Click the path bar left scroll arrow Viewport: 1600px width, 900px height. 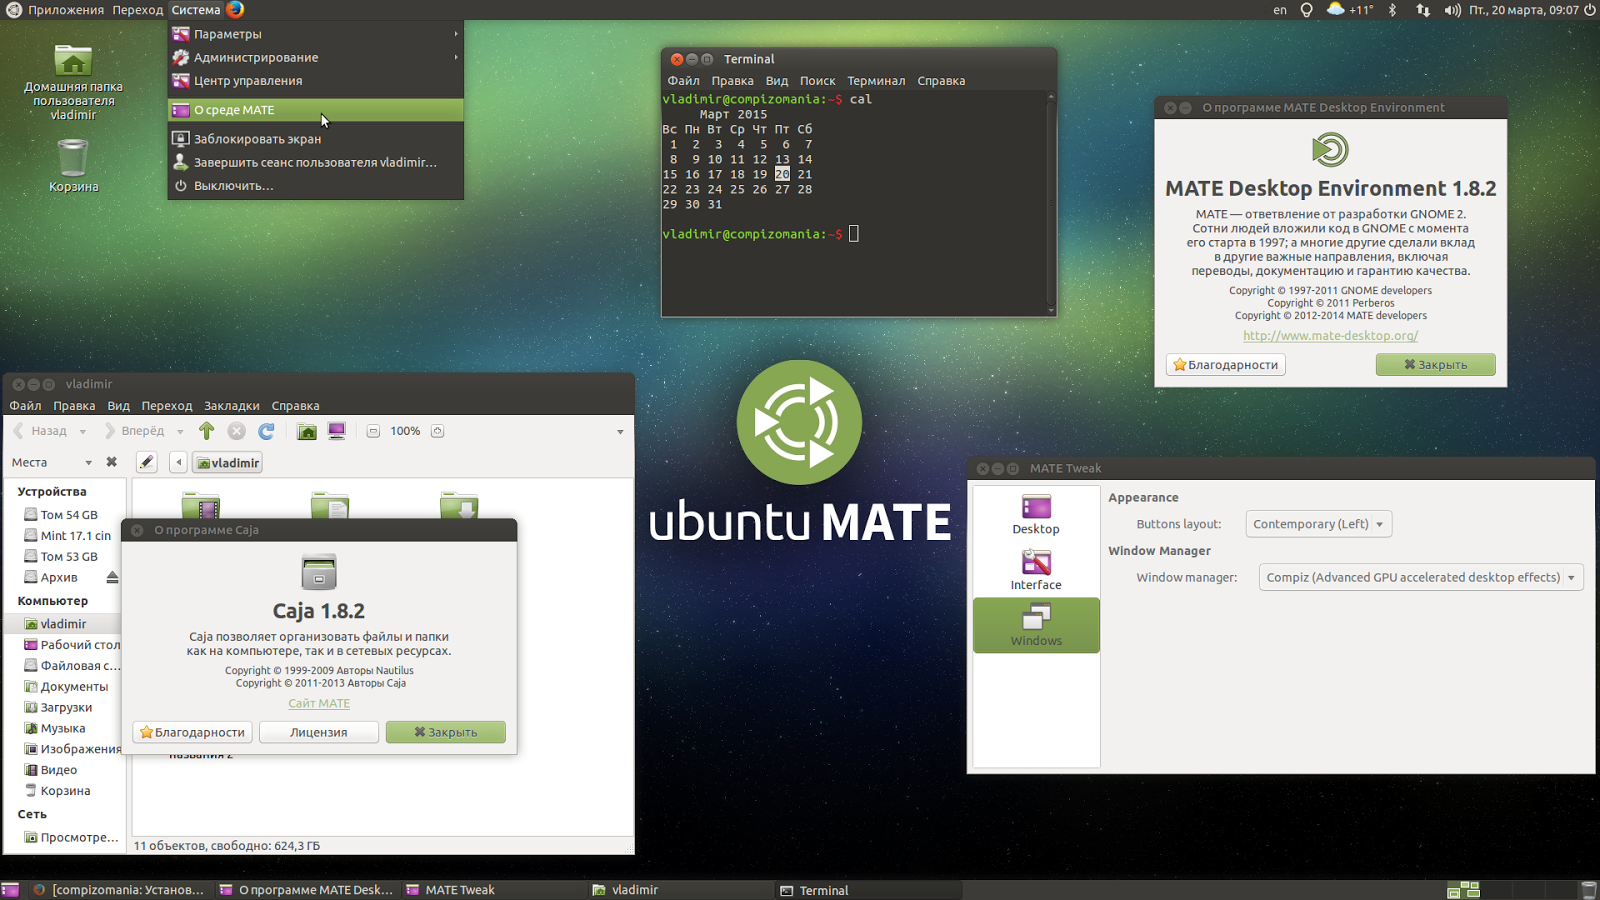(x=178, y=462)
